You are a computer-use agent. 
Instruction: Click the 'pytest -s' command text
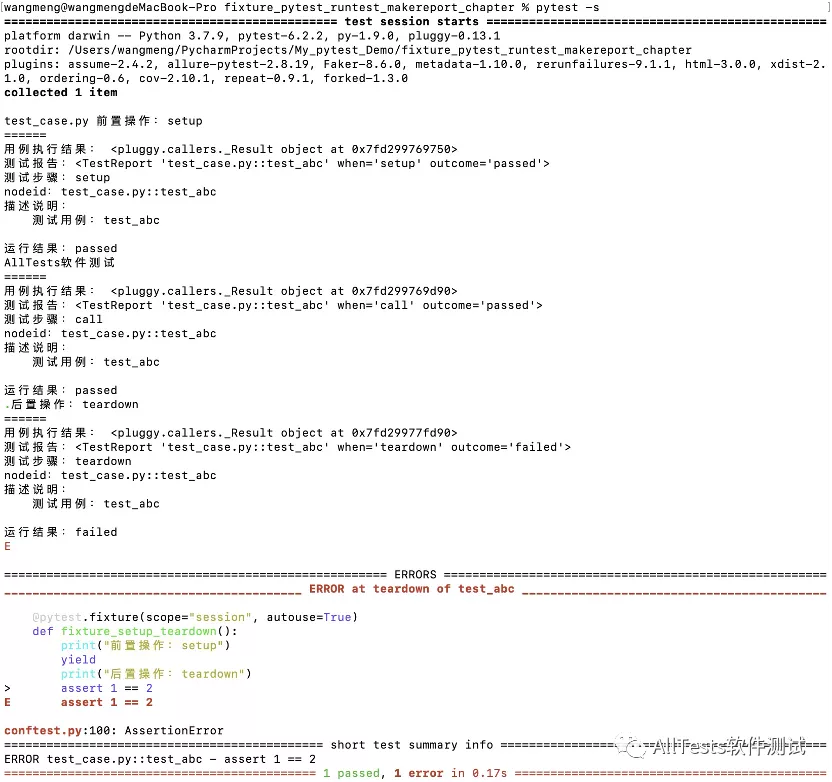pos(567,7)
